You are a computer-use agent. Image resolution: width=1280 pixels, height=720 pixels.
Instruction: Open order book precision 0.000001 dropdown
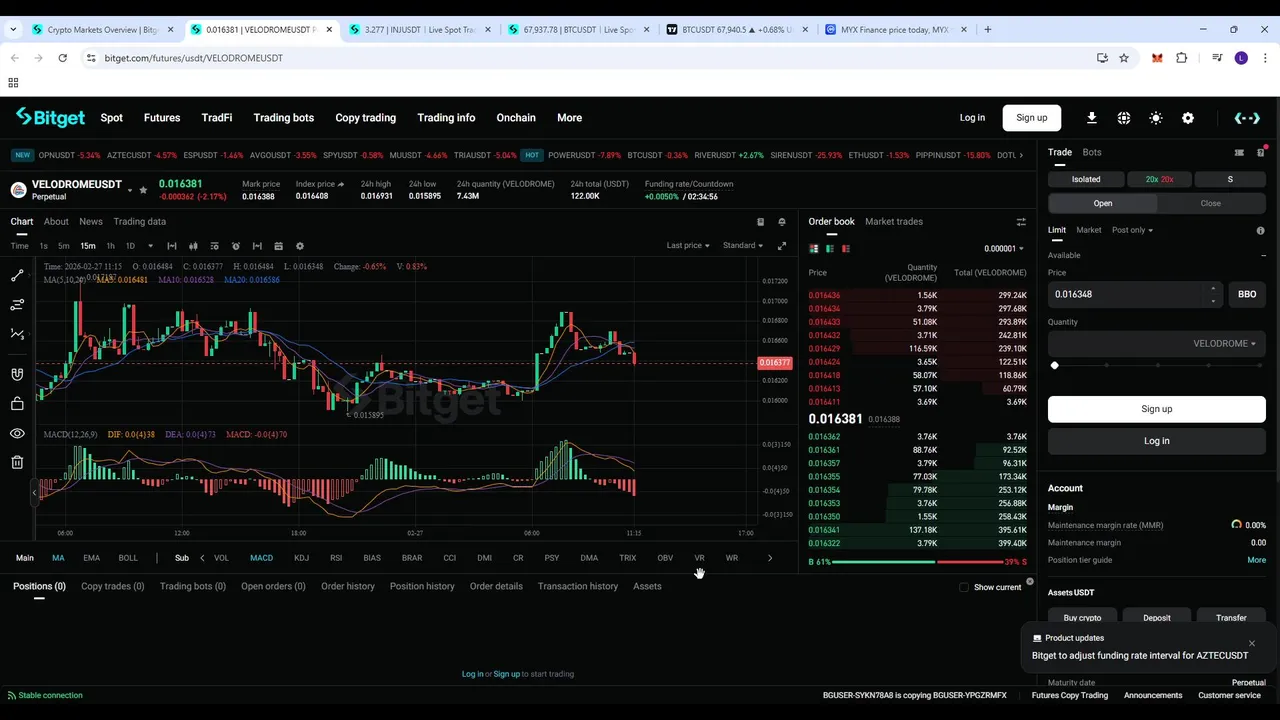click(1004, 249)
